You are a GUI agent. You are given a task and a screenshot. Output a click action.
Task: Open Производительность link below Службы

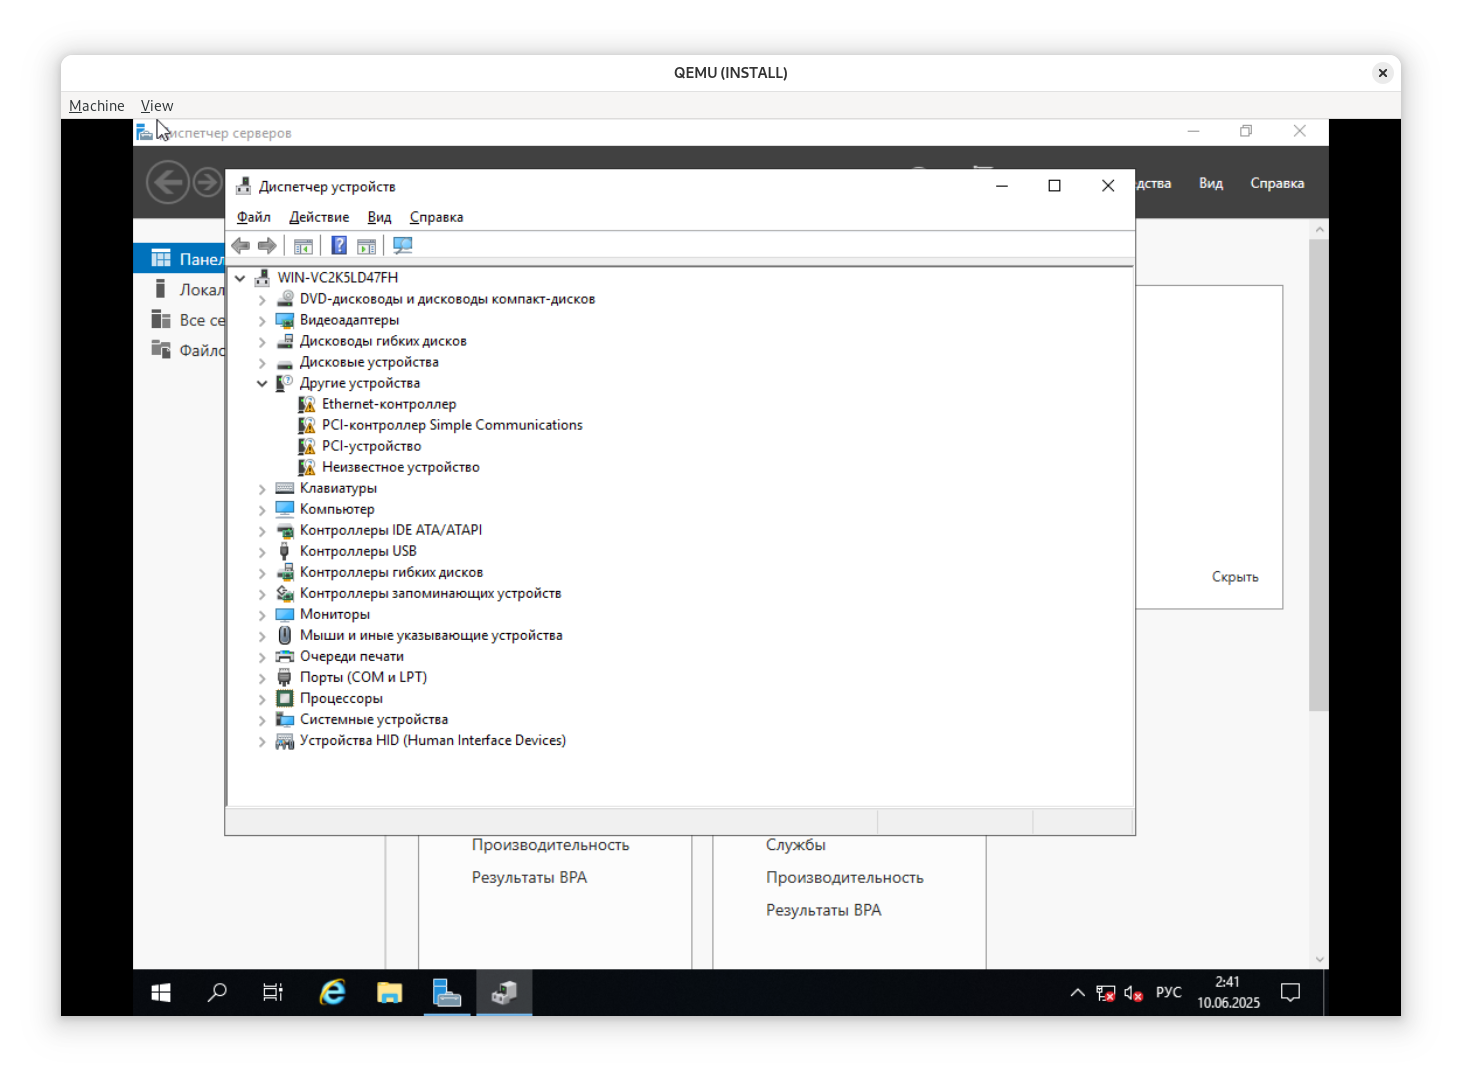(x=845, y=877)
